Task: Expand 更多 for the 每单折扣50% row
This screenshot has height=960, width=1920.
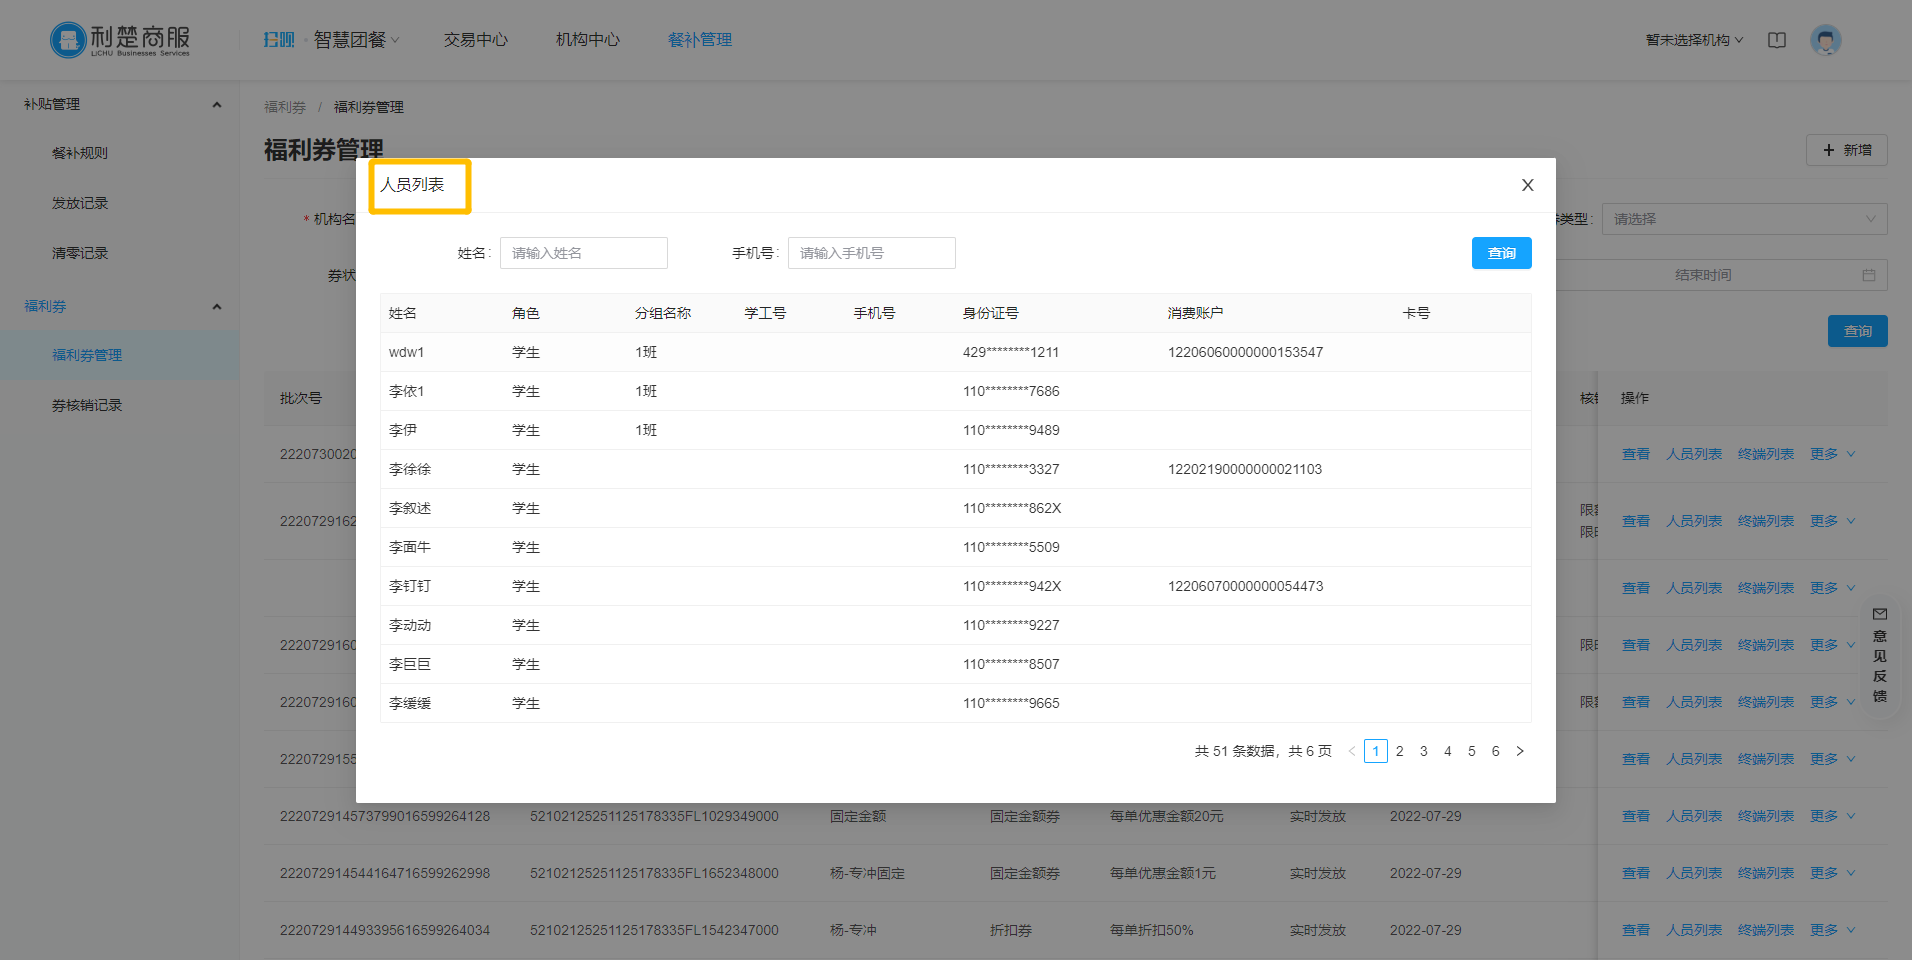Action: [x=1832, y=930]
